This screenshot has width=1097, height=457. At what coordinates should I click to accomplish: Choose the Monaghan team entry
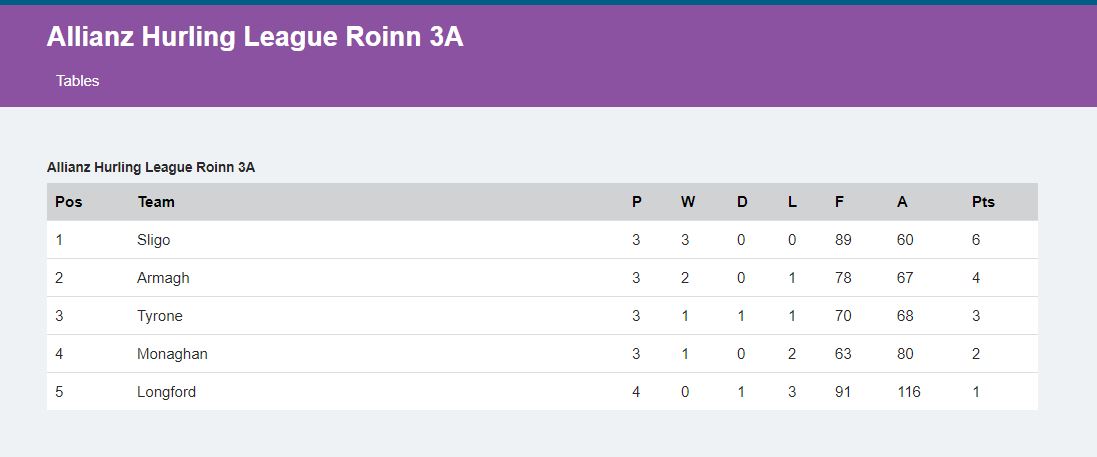pos(172,353)
